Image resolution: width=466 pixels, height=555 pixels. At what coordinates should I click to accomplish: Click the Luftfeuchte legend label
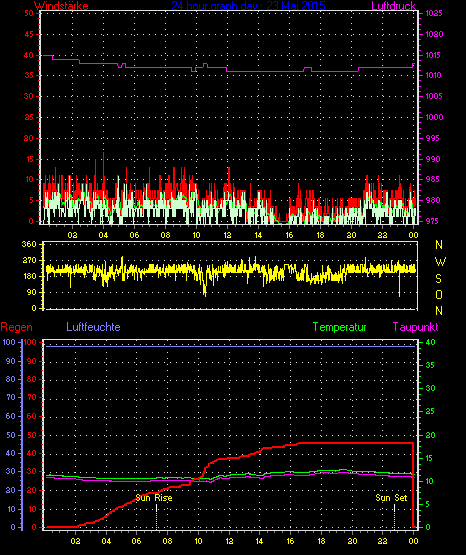93,327
